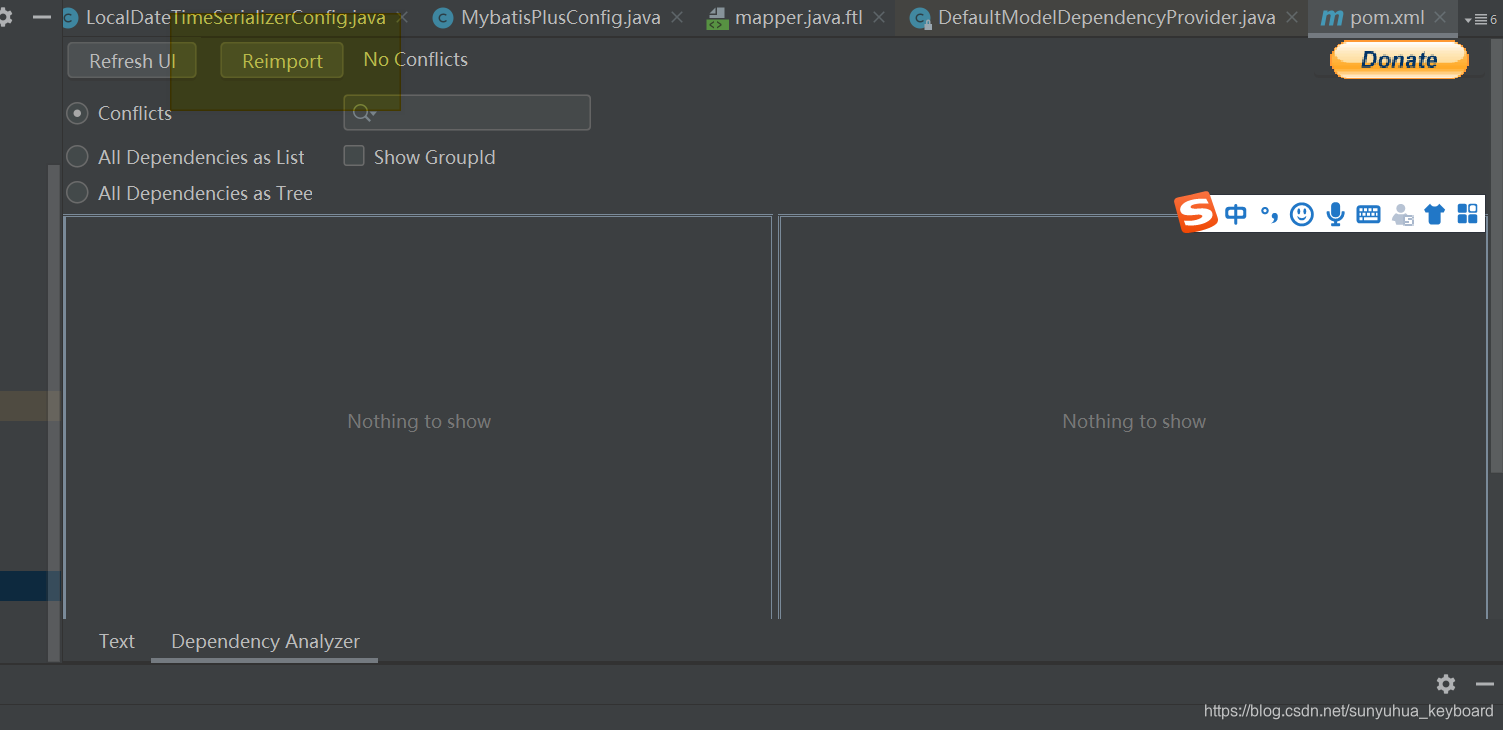Select the Conflicts radio button
1503x730 pixels.
[77, 113]
